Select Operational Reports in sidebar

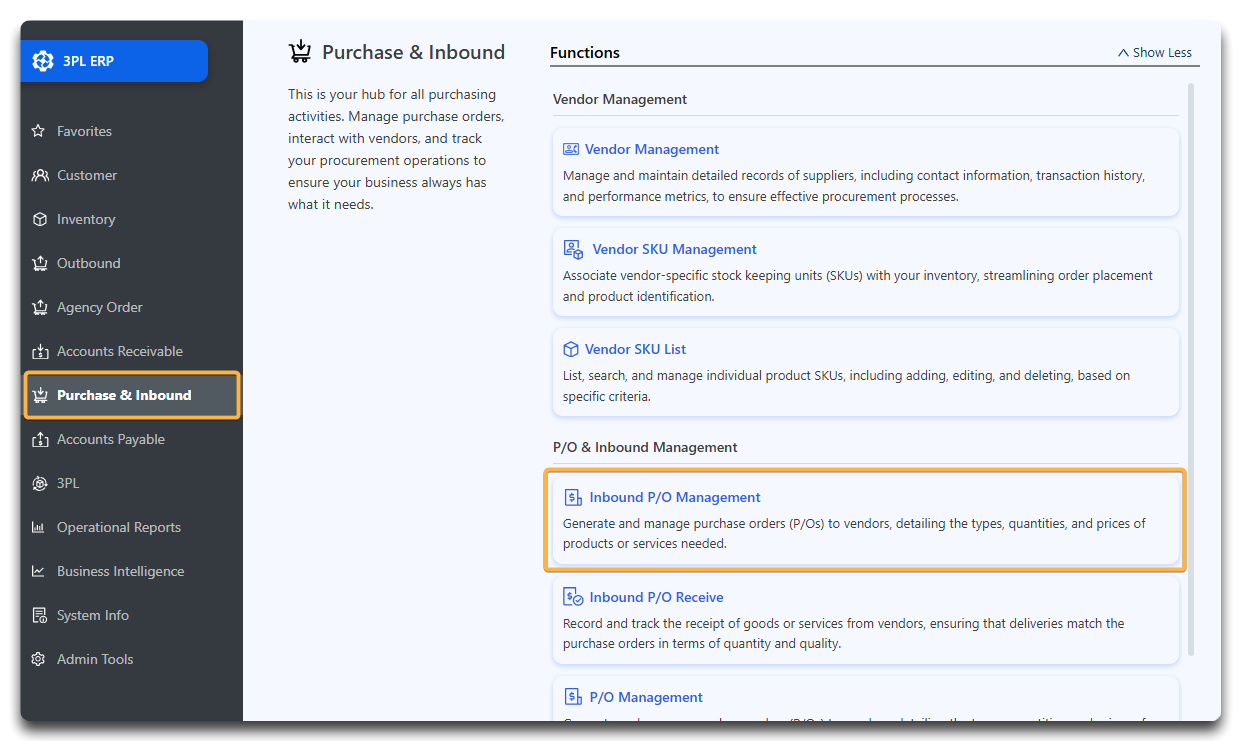[118, 527]
